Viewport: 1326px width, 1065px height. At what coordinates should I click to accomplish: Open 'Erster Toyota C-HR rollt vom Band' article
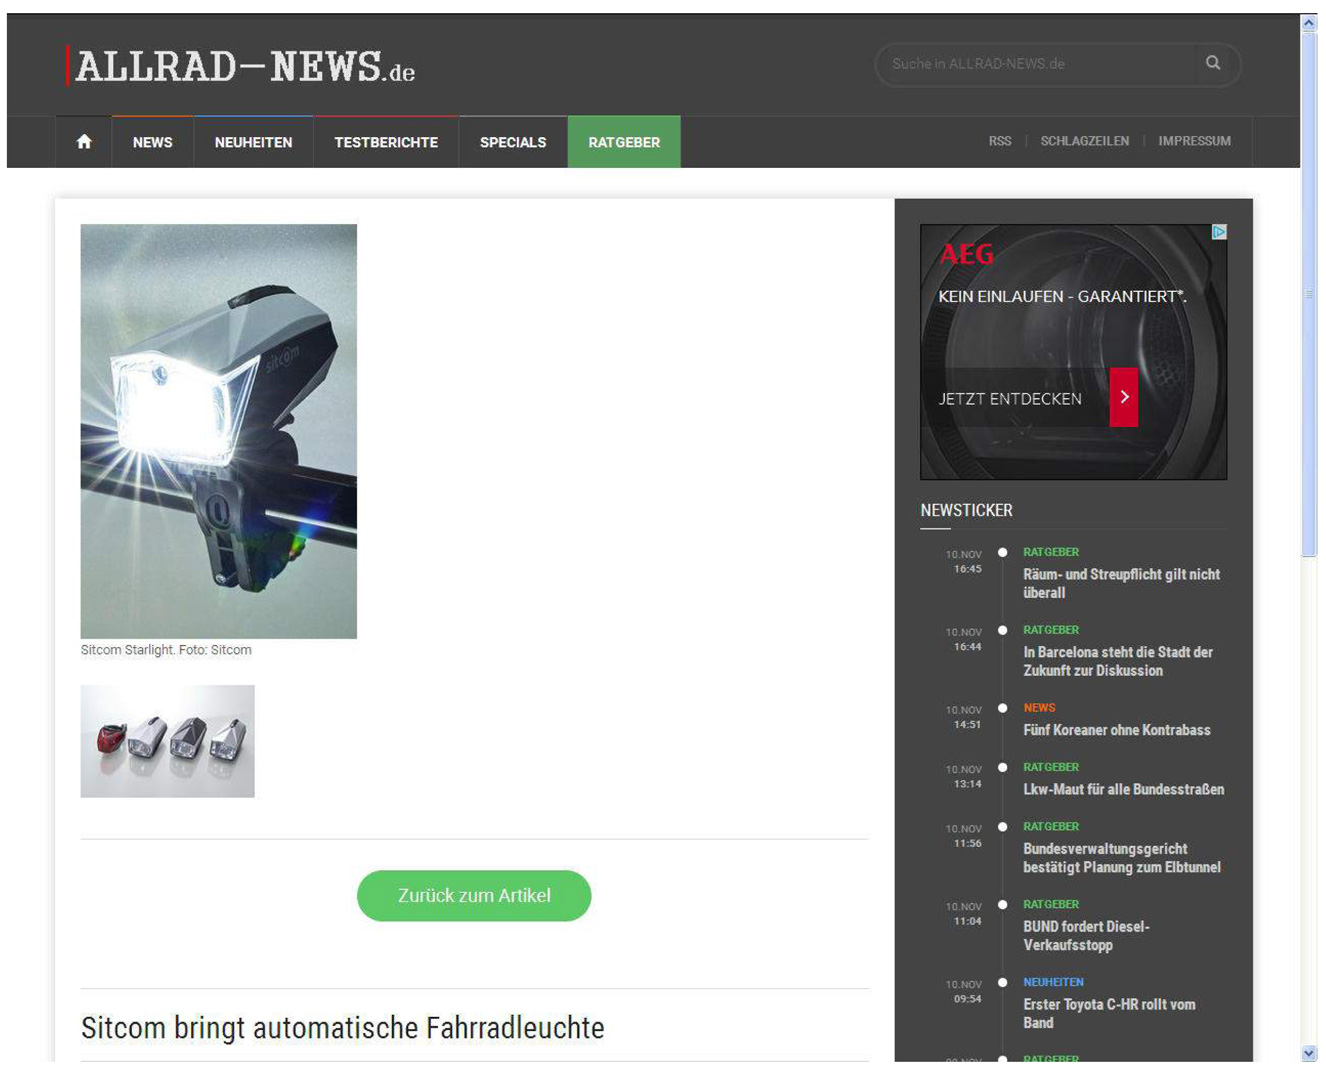point(1109,1013)
